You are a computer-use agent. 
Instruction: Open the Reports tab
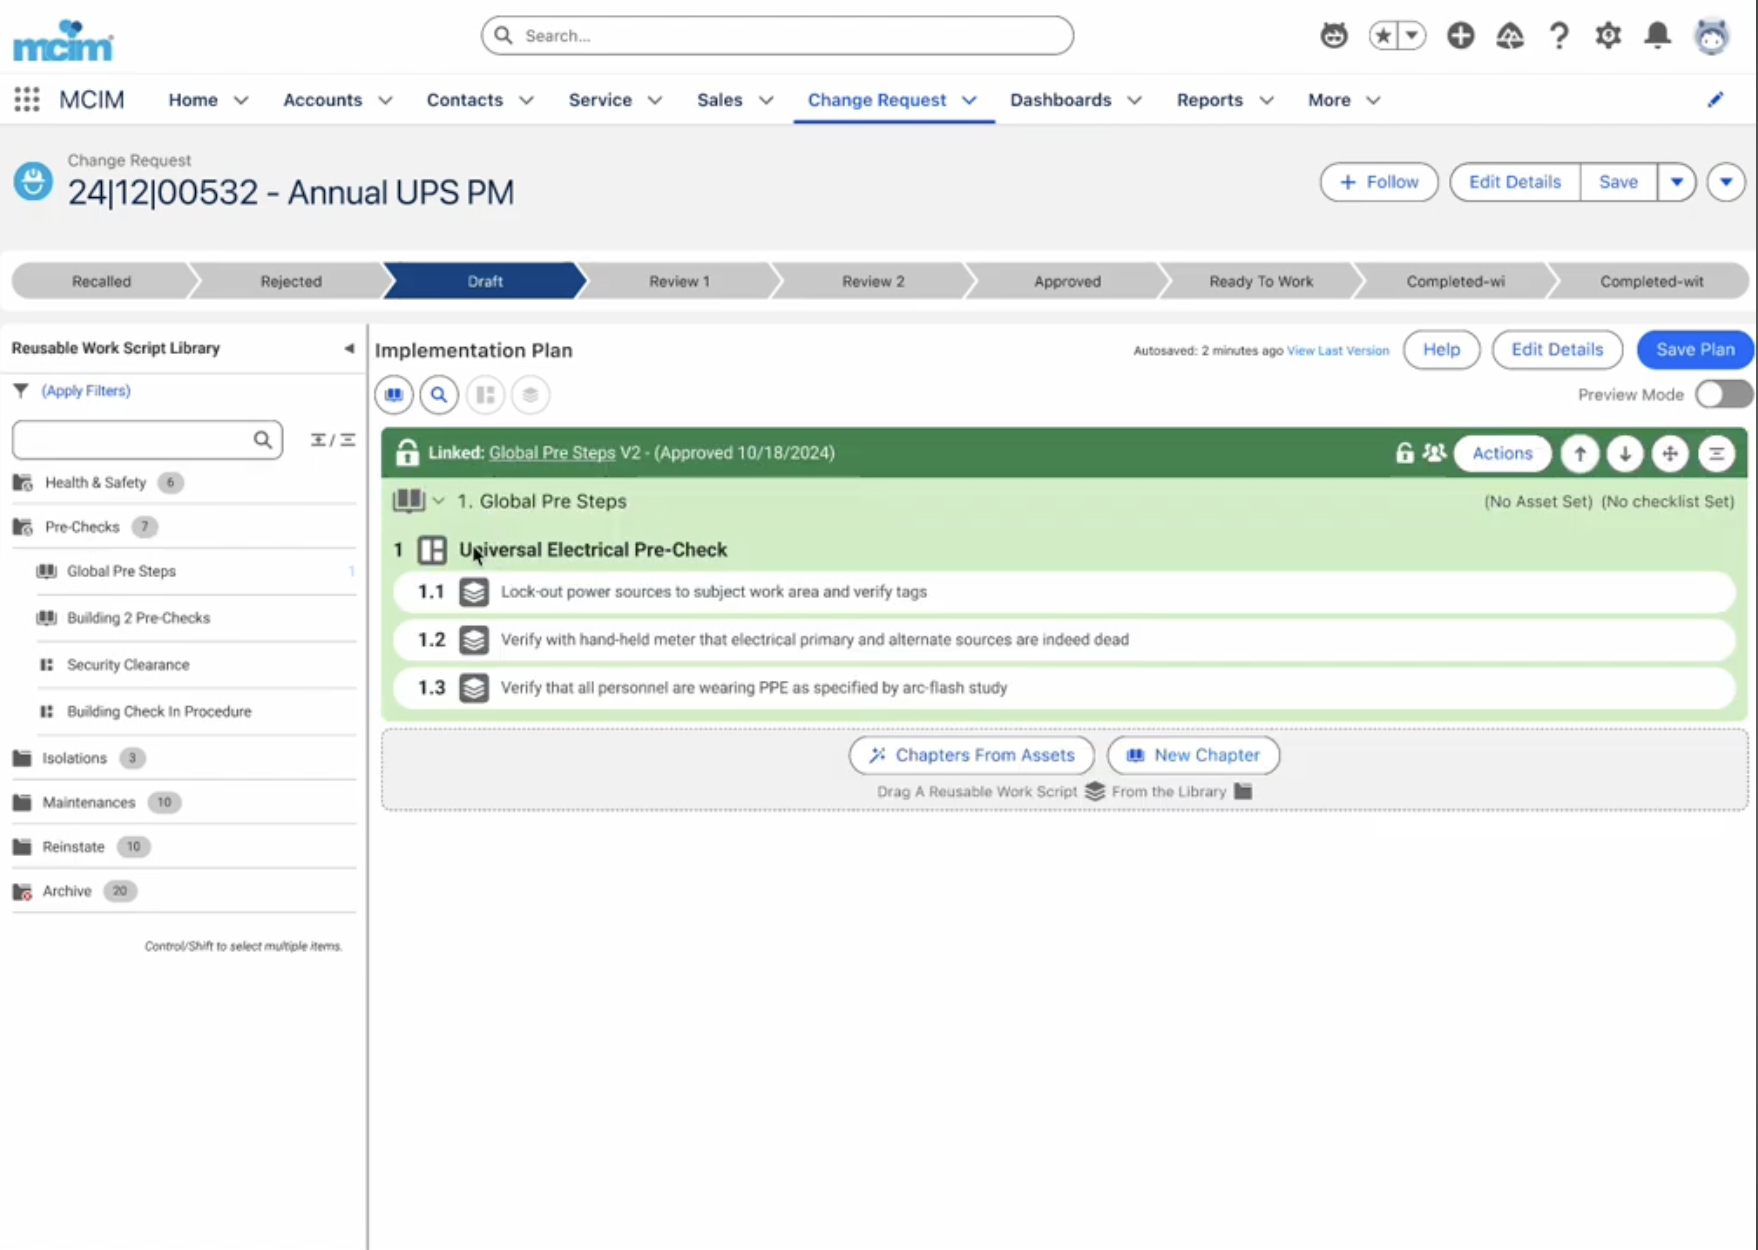pos(1209,100)
